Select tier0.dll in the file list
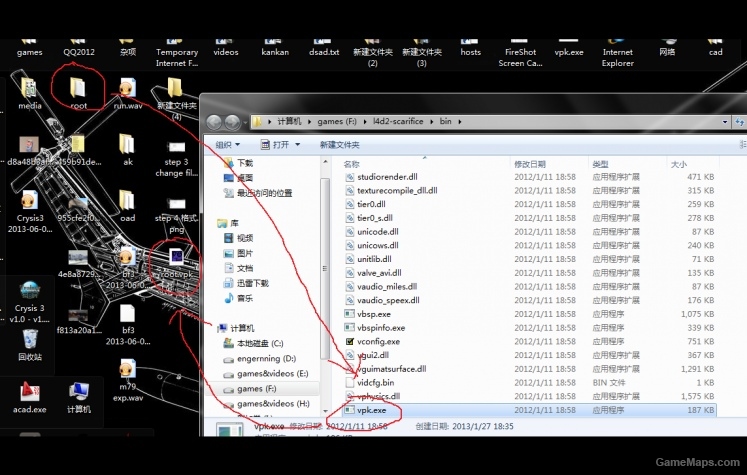 pyautogui.click(x=529, y=204)
